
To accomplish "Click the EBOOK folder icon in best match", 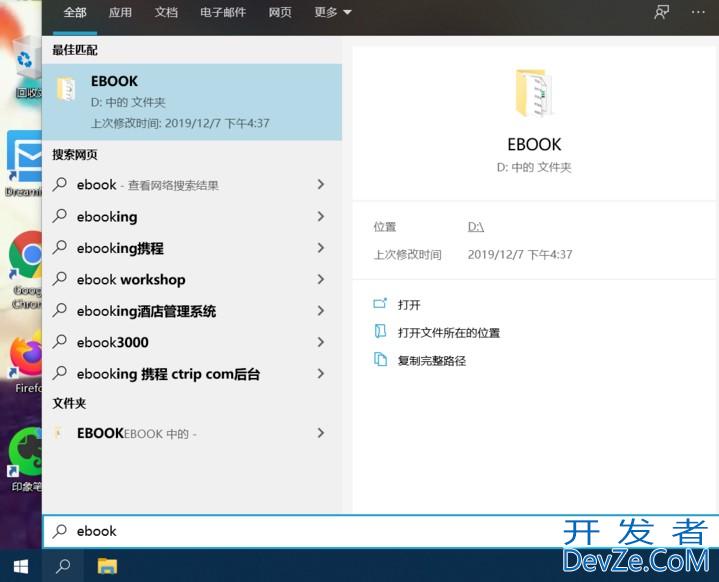I will pyautogui.click(x=66, y=89).
